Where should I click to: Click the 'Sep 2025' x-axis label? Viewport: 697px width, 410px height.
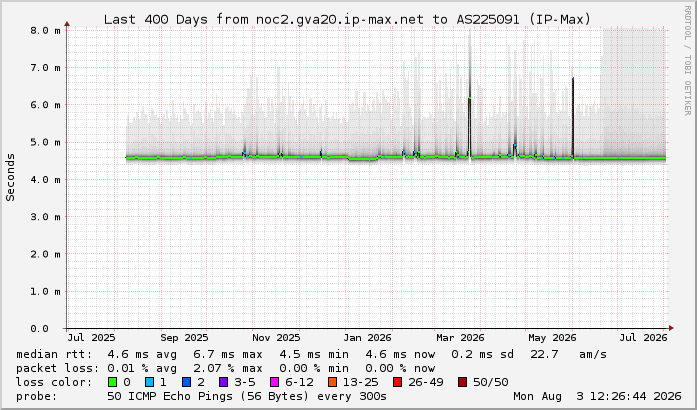tap(184, 338)
